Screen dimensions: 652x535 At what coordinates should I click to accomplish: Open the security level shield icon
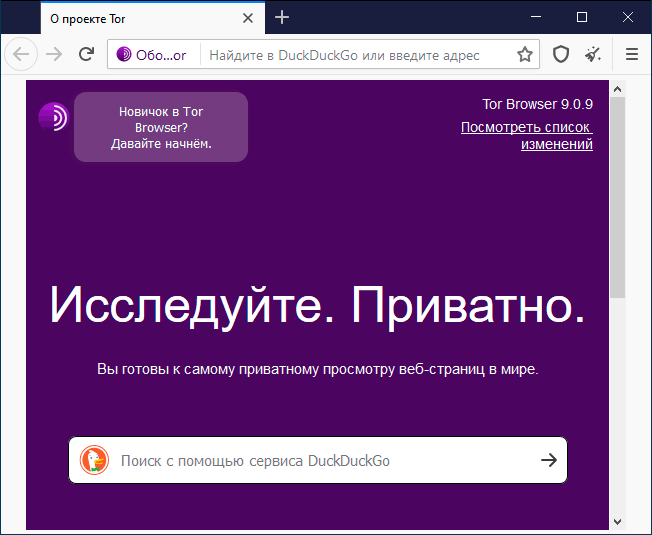(561, 54)
